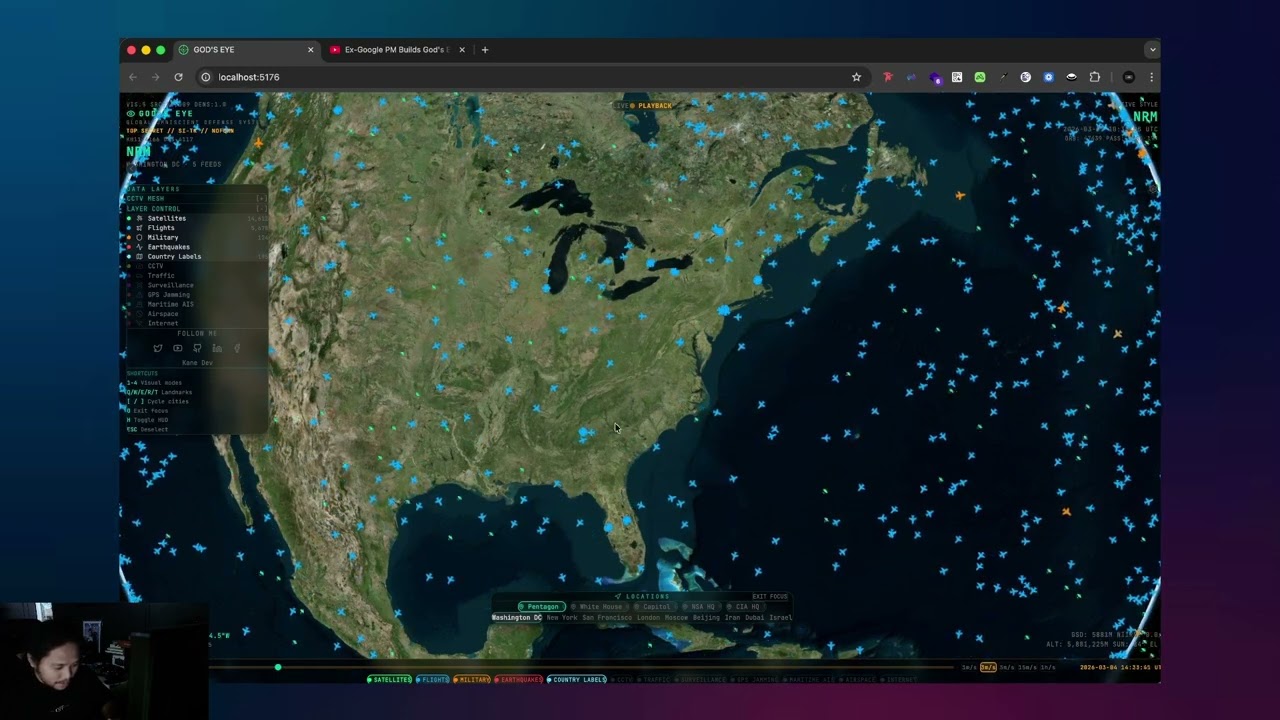Image resolution: width=1280 pixels, height=720 pixels.
Task: Click Exit Focus in the locations panel
Action: pos(770,597)
